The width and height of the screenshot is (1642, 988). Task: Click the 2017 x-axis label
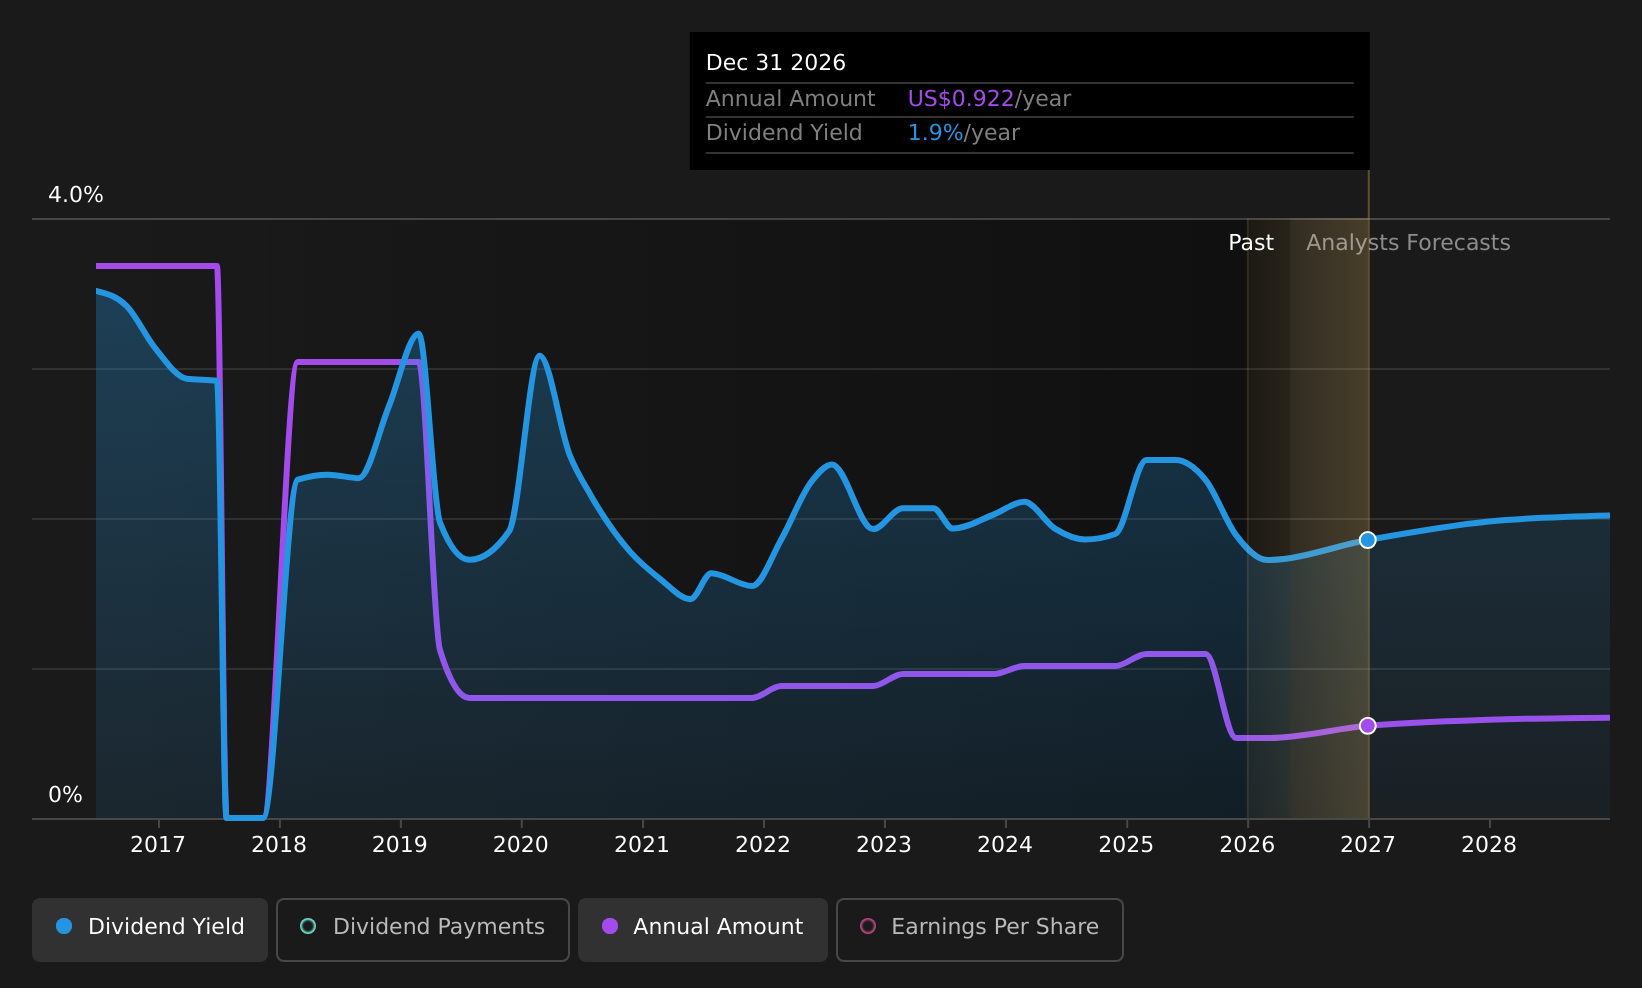pos(158,845)
